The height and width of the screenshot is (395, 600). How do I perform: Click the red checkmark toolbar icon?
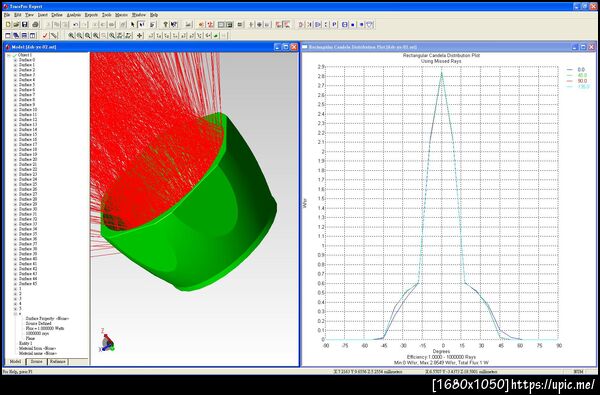click(45, 36)
